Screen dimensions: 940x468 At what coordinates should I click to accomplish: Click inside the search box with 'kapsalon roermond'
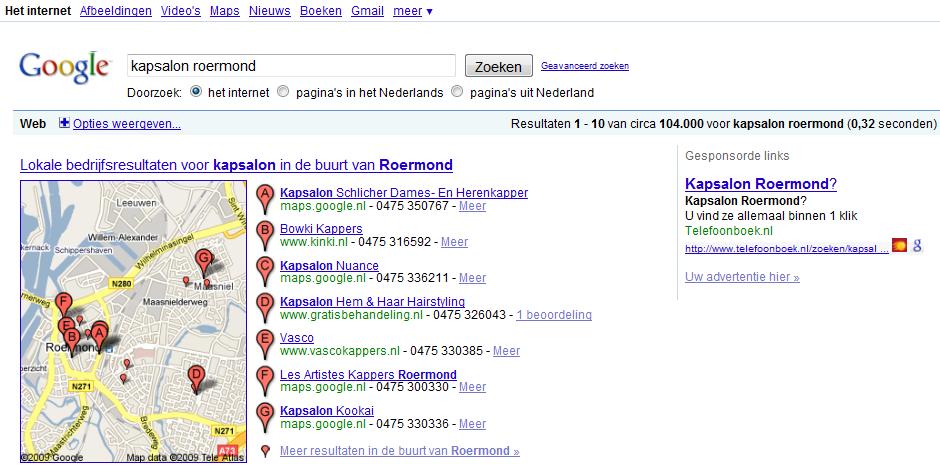point(291,66)
